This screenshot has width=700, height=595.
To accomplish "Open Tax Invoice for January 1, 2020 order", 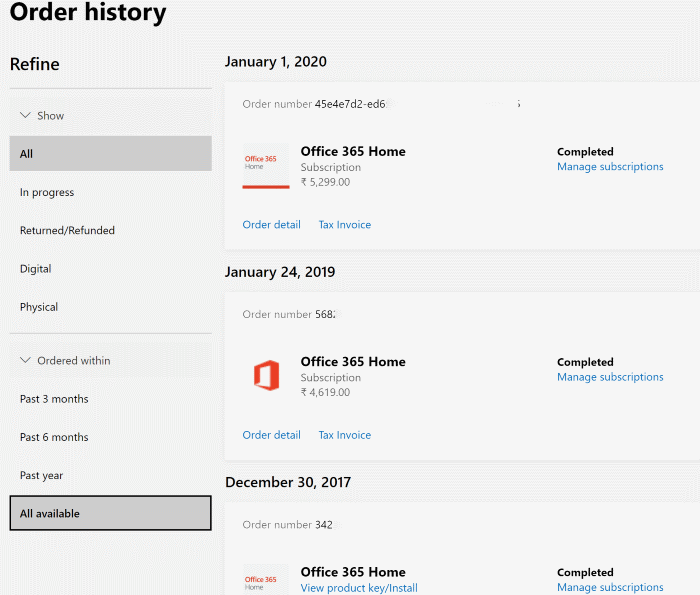I will tap(345, 225).
